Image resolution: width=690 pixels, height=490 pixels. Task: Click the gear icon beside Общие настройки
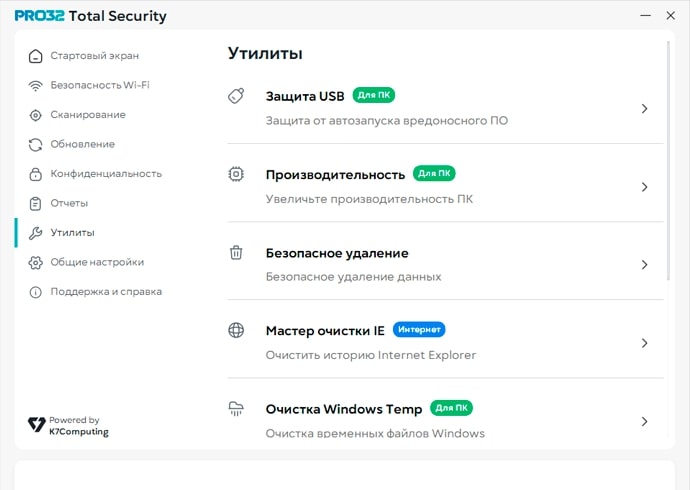(x=36, y=262)
